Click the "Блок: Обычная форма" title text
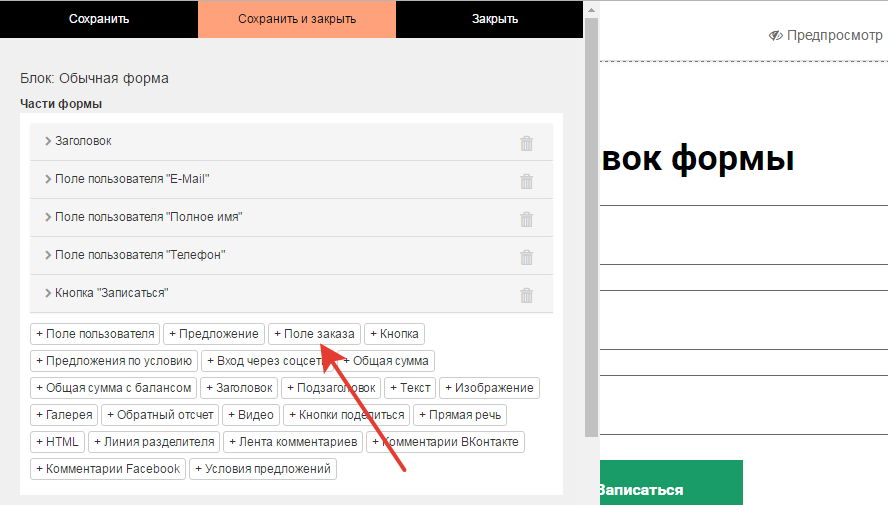The height and width of the screenshot is (505, 888). (x=95, y=78)
